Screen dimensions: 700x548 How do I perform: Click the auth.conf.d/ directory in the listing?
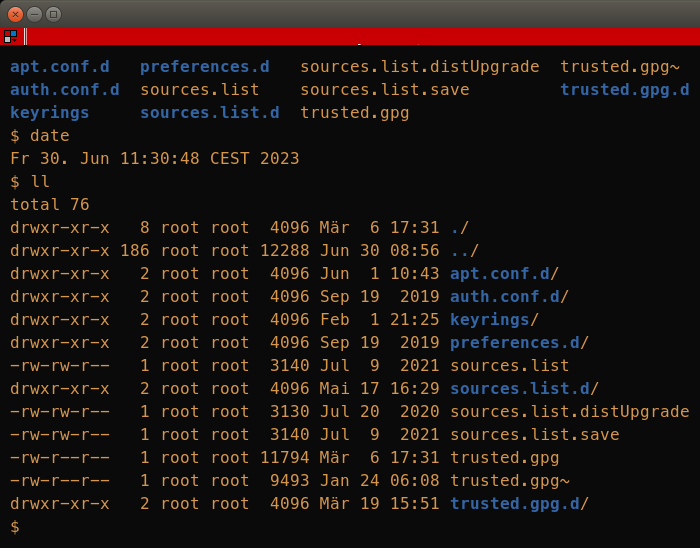pyautogui.click(x=509, y=297)
